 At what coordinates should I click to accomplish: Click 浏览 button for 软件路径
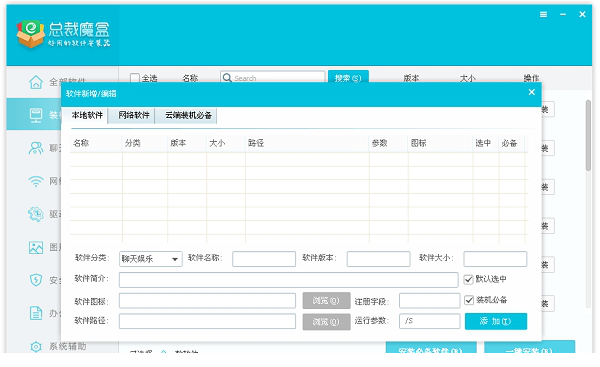[326, 321]
